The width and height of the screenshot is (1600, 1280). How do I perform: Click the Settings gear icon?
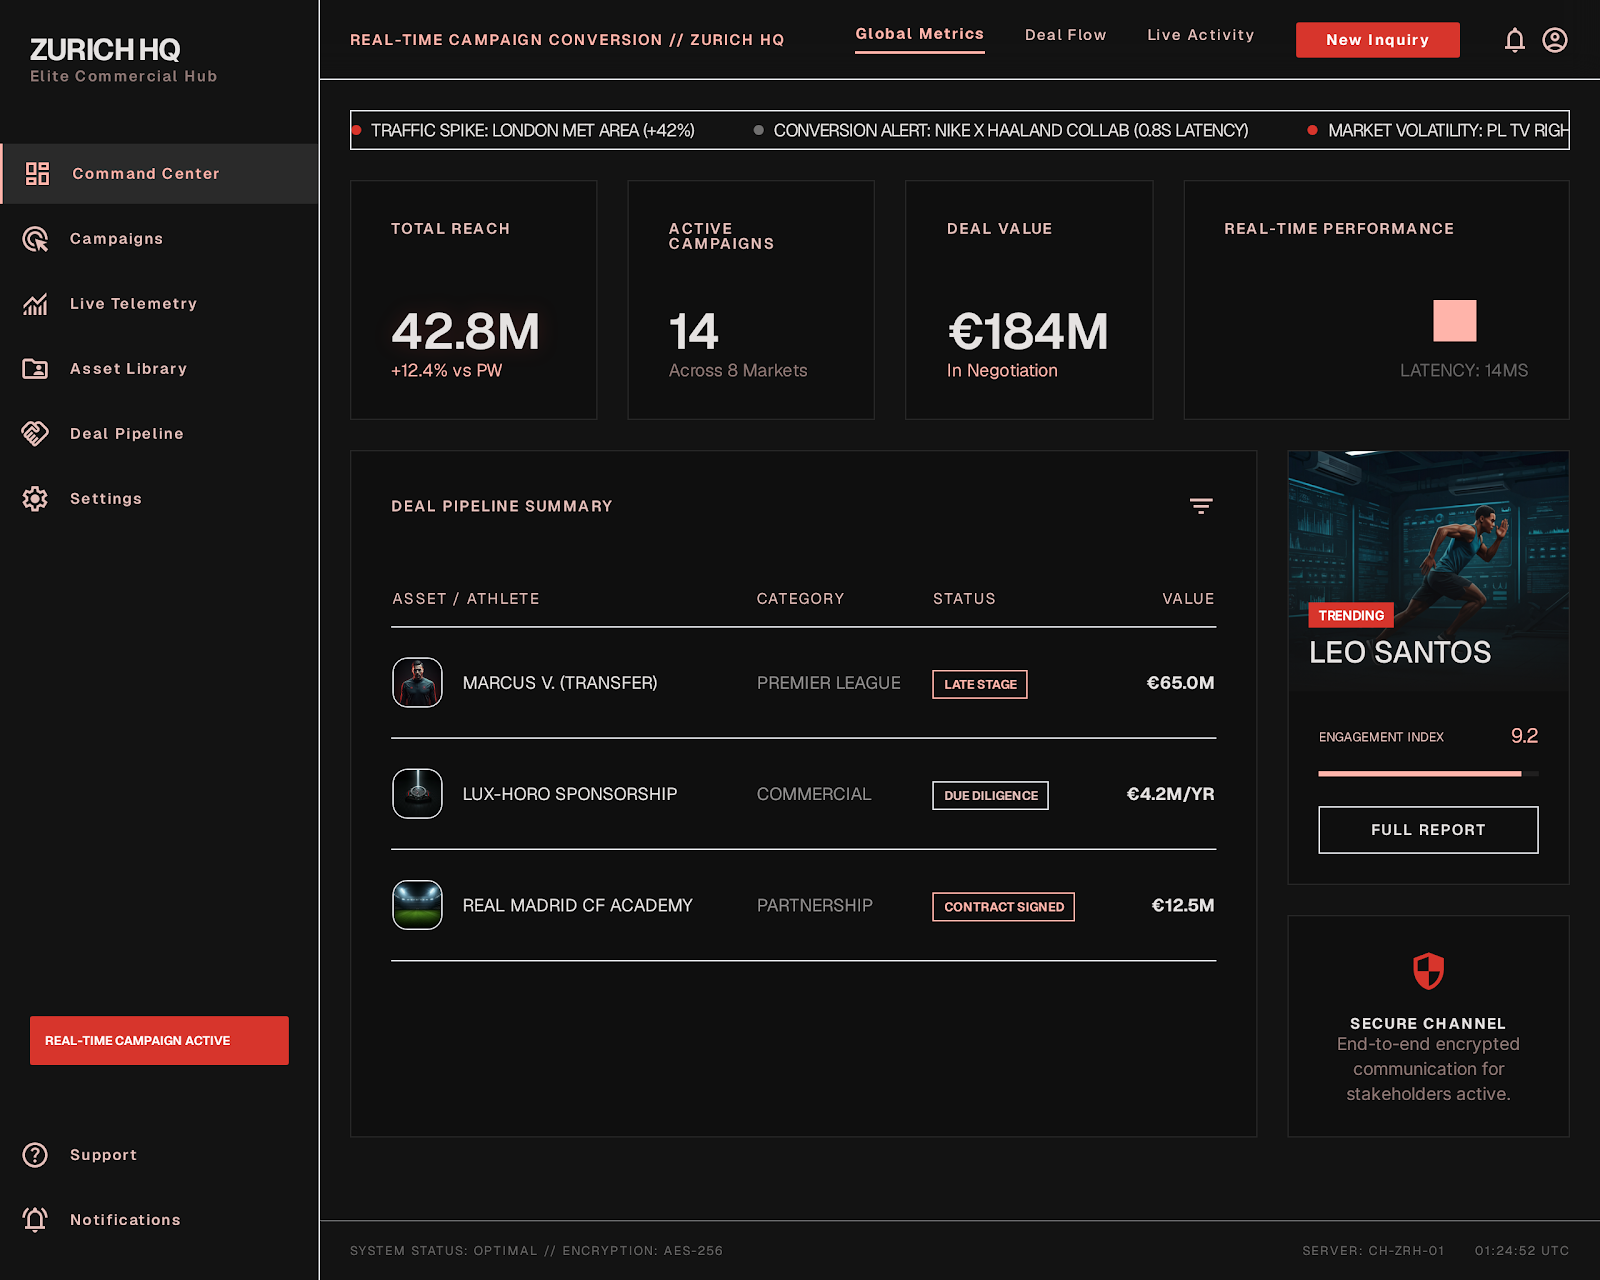click(35, 499)
